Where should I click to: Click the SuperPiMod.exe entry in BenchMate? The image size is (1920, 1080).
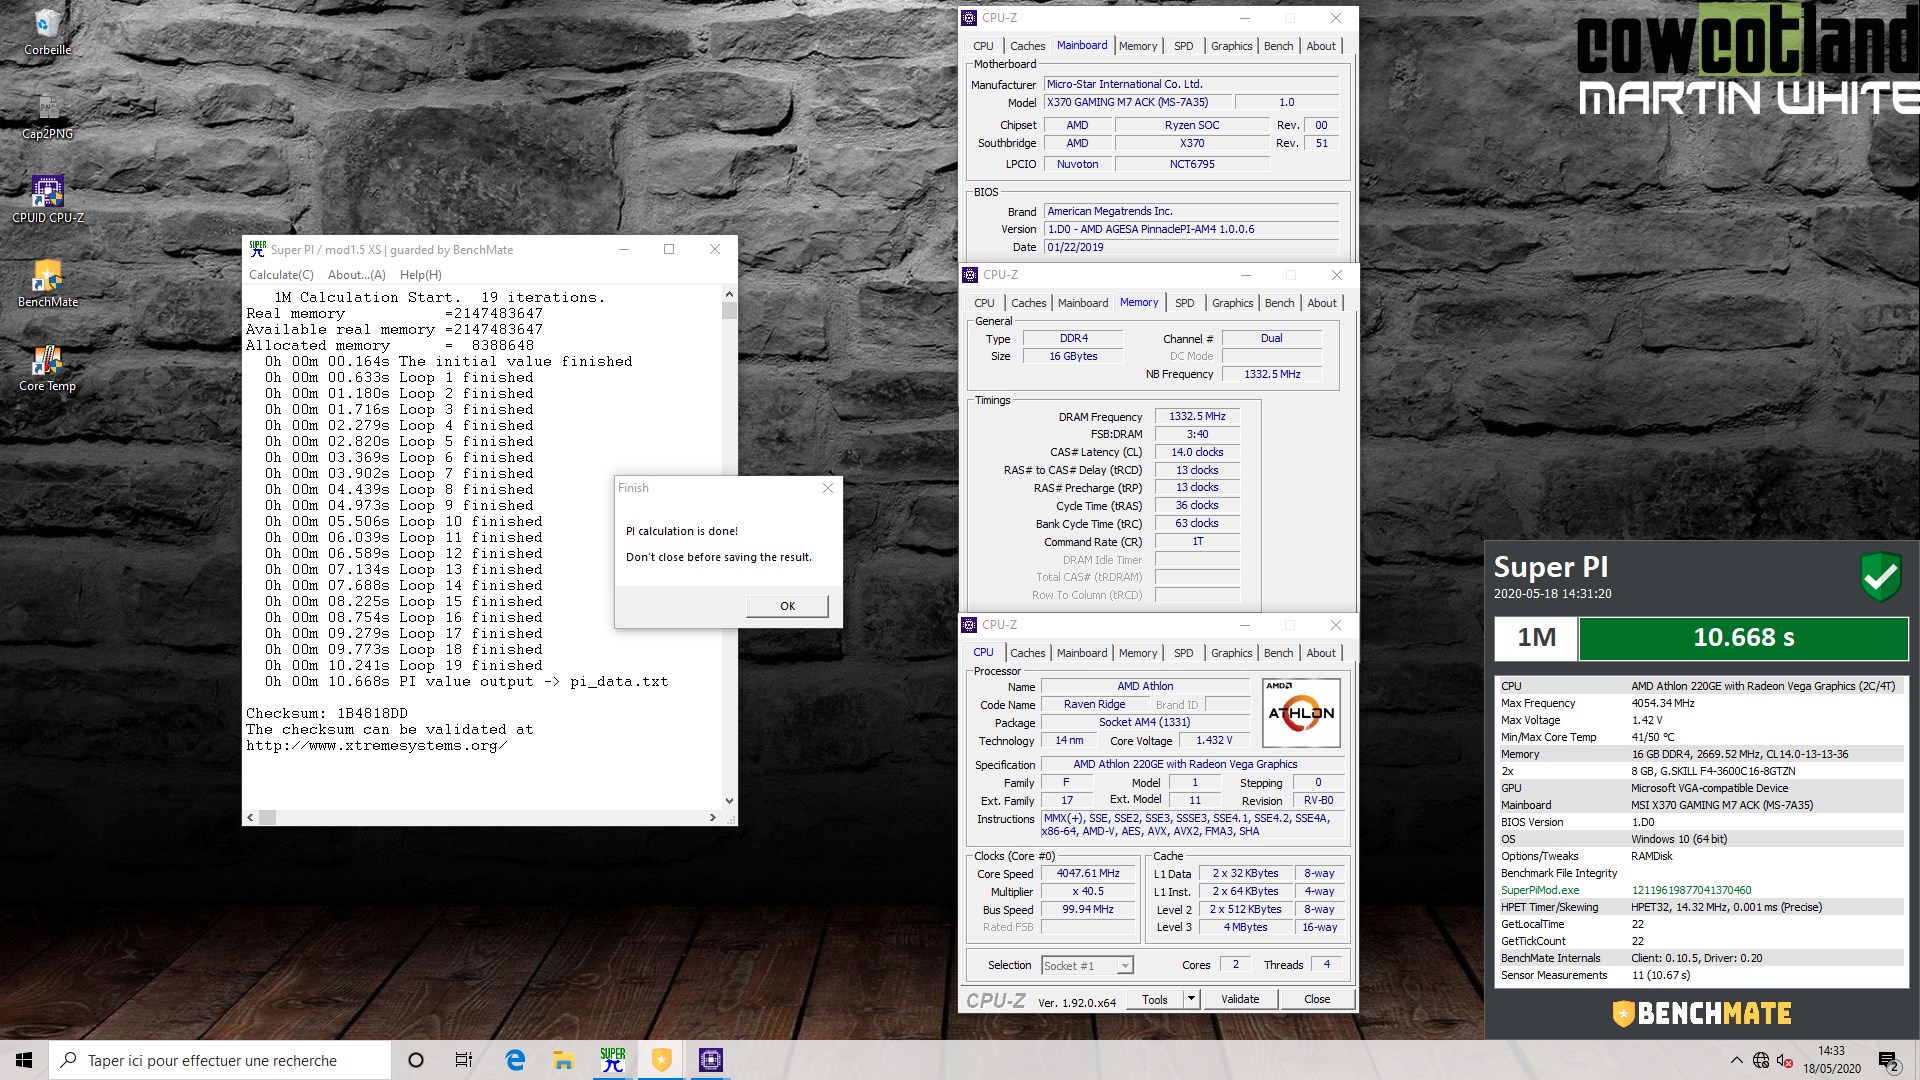click(1540, 890)
